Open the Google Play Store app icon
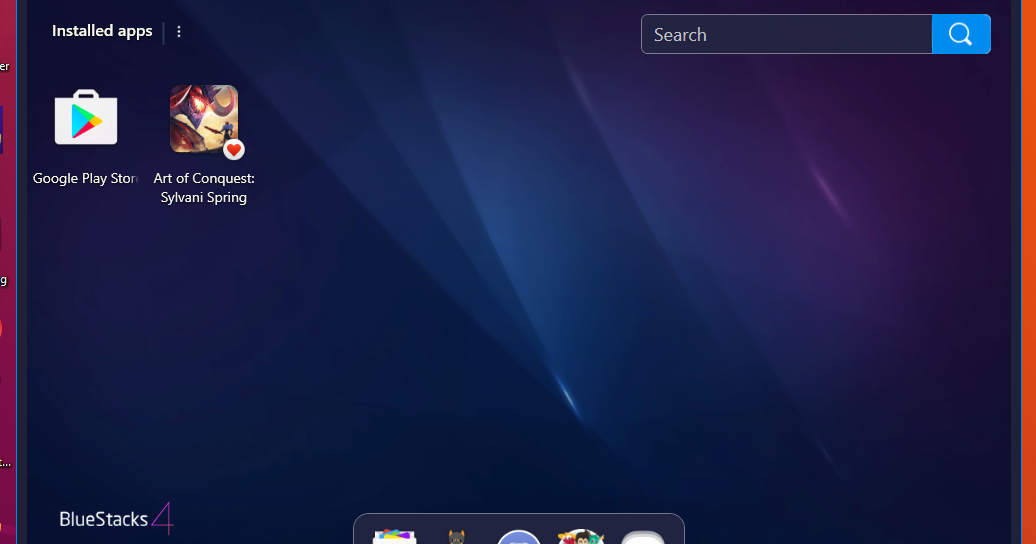 (x=86, y=118)
